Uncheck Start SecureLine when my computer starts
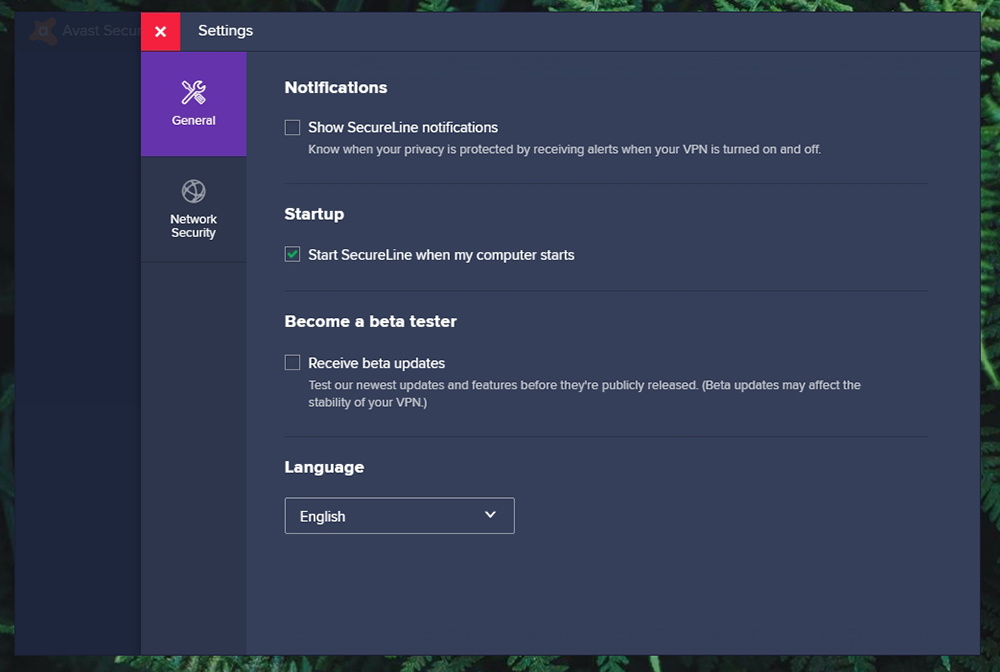Screen dimensions: 1000x672 click(x=292, y=254)
